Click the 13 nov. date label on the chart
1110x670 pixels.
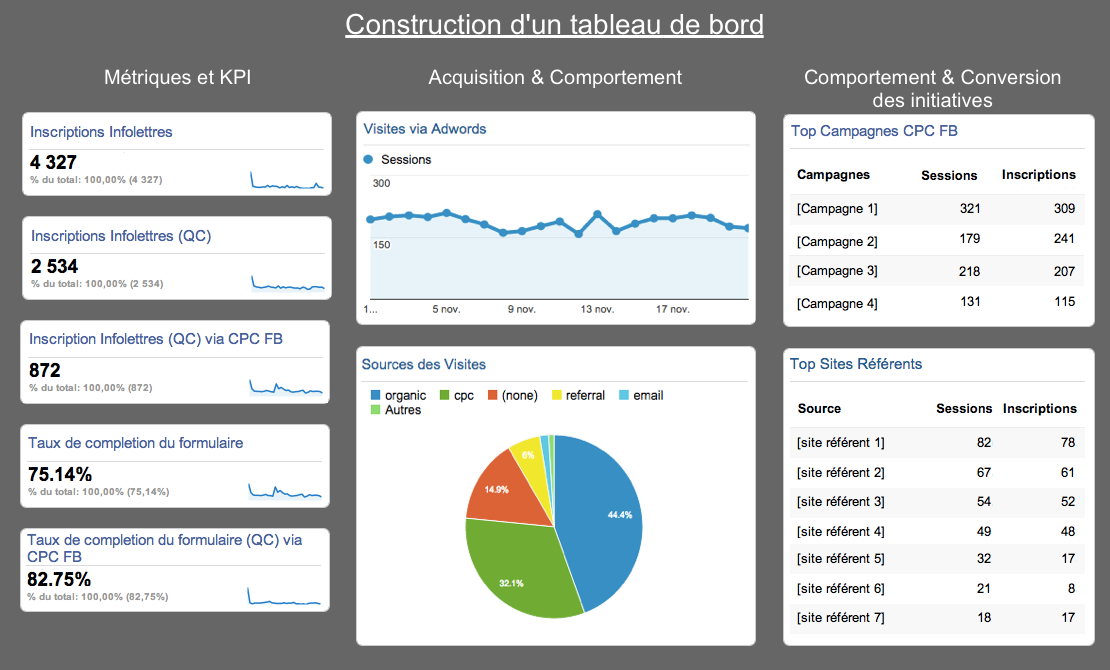[x=597, y=310]
